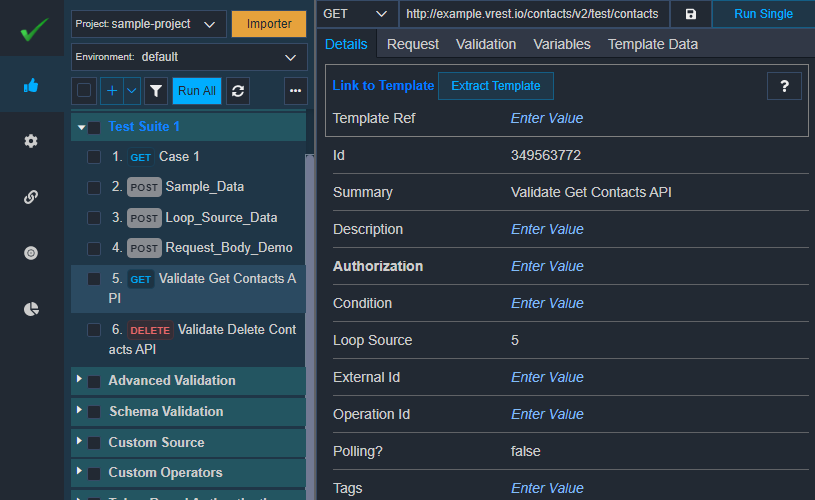Screen dimensions: 815x500
Task: Click the vREST green checkmark logo
Action: [x=34, y=29]
